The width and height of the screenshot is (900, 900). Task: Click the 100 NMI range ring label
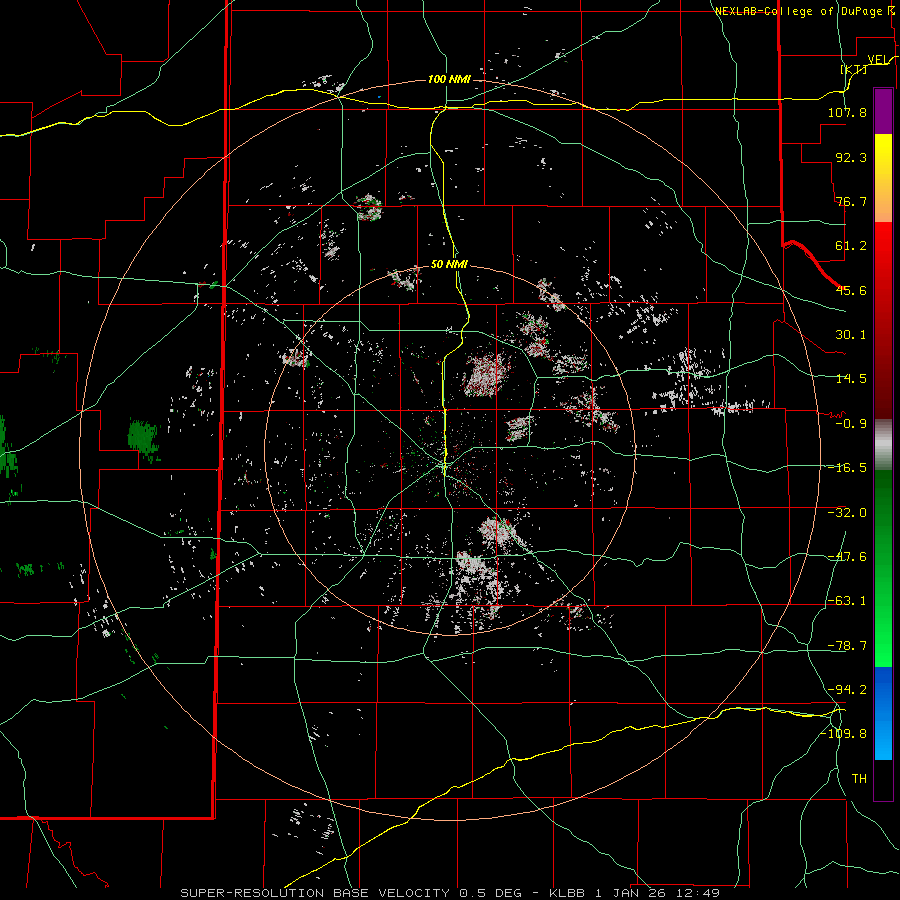(449, 79)
